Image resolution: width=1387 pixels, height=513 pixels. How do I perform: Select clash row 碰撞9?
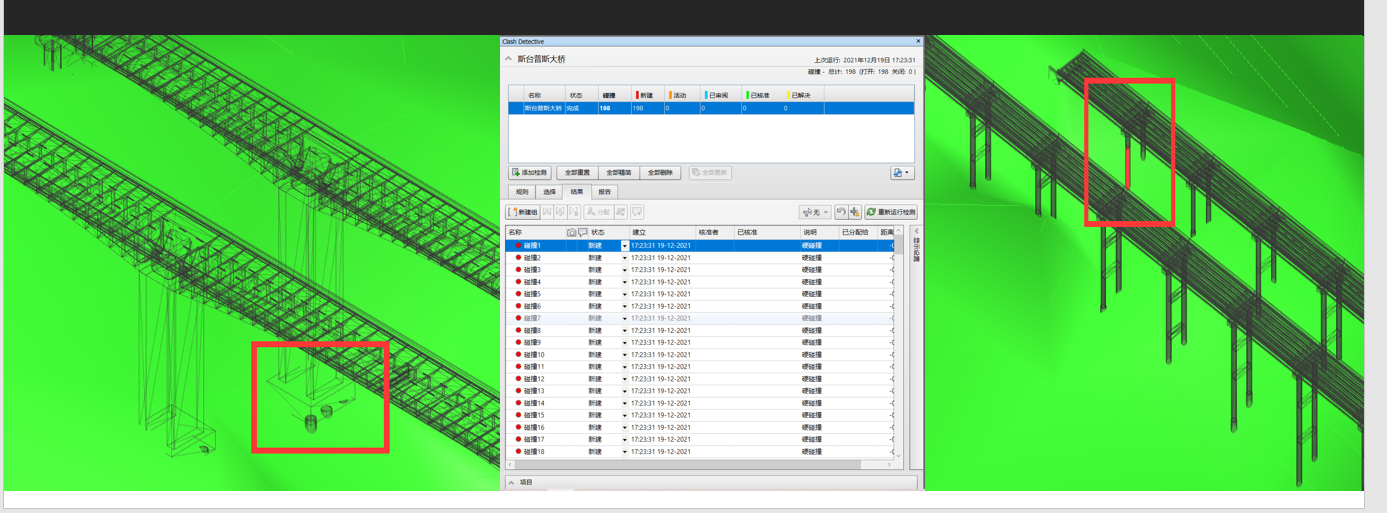700,343
